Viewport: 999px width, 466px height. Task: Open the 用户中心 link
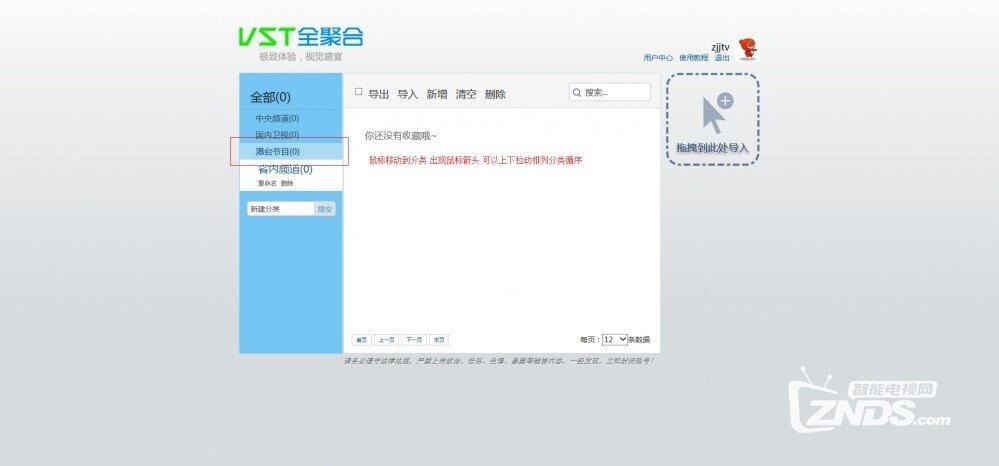[x=658, y=58]
